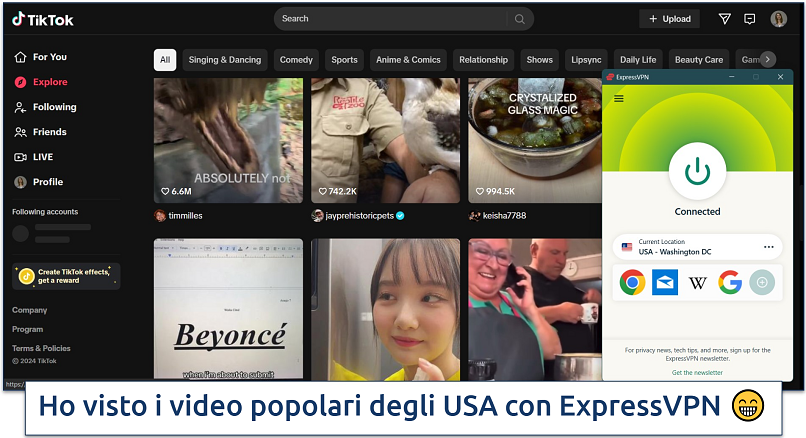Screen dimensions: 806x438
Task: Click jayprehistoricpets avatar icon
Action: click(317, 215)
